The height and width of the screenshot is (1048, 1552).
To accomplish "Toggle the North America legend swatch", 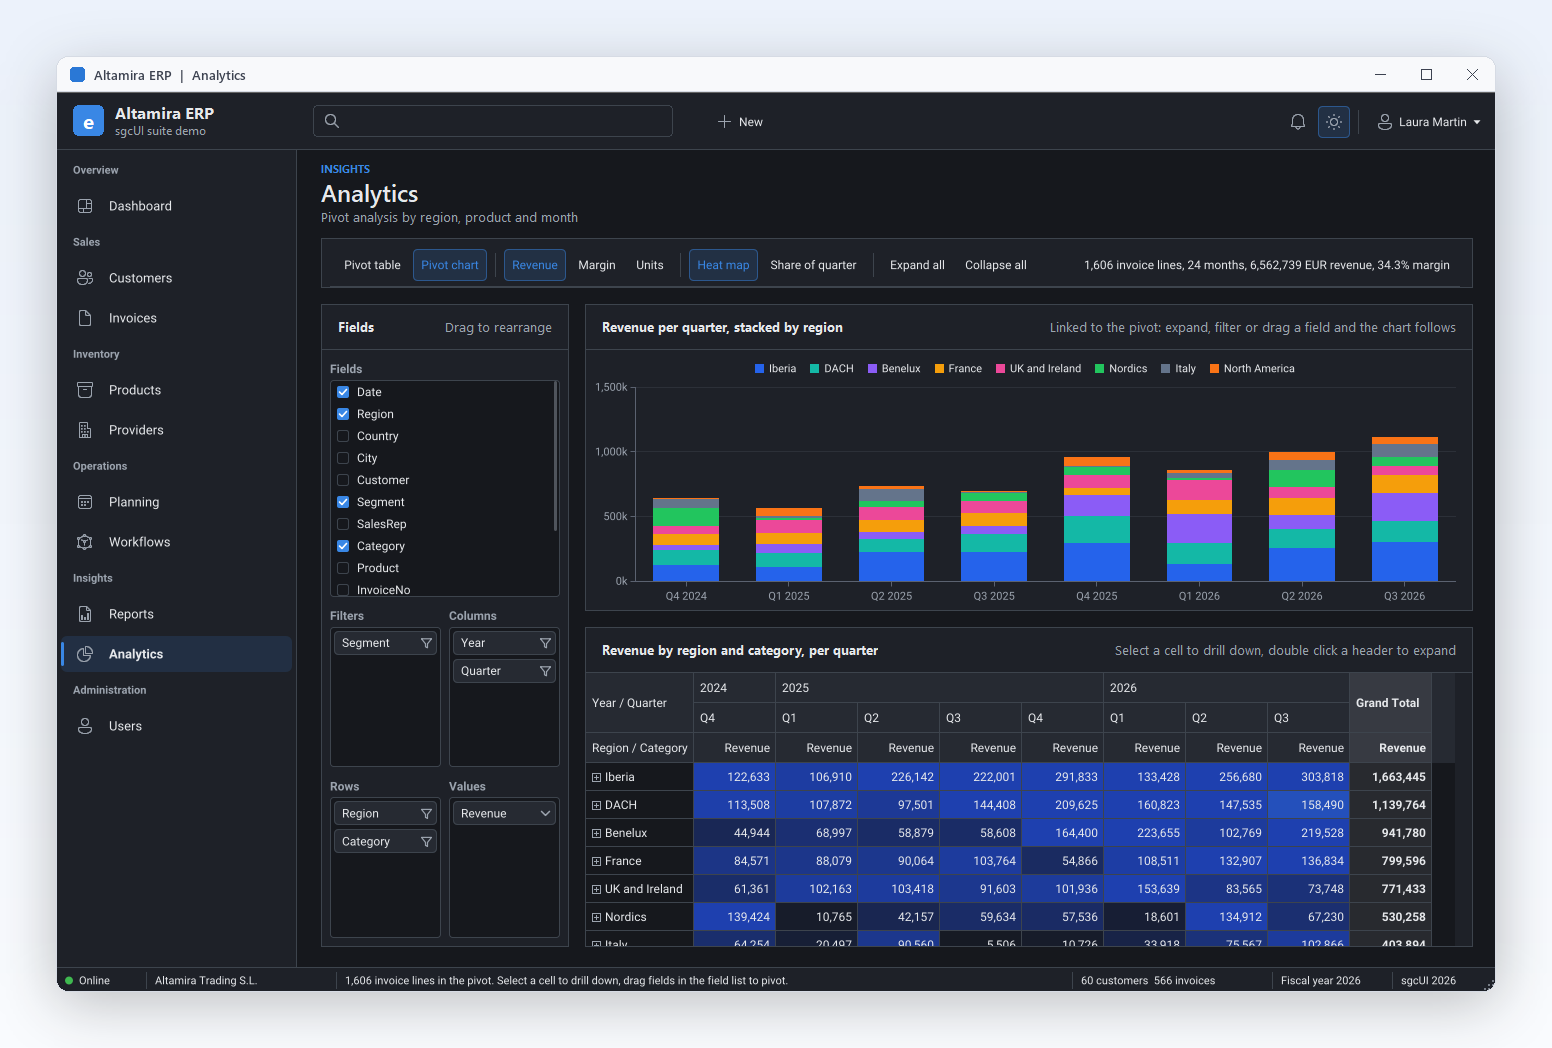I will pos(1215,369).
